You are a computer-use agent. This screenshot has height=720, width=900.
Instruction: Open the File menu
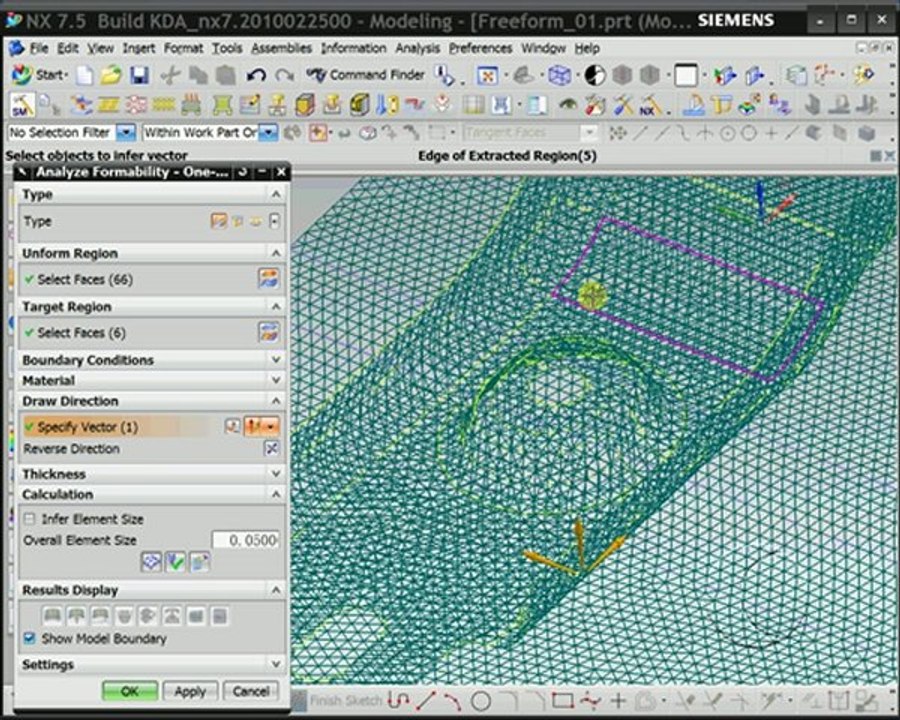coord(39,48)
